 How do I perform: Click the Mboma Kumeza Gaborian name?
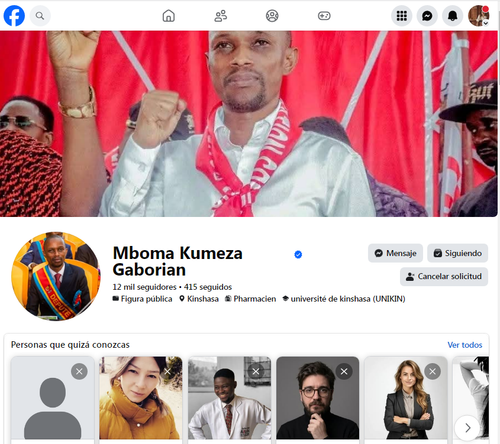pyautogui.click(x=178, y=261)
